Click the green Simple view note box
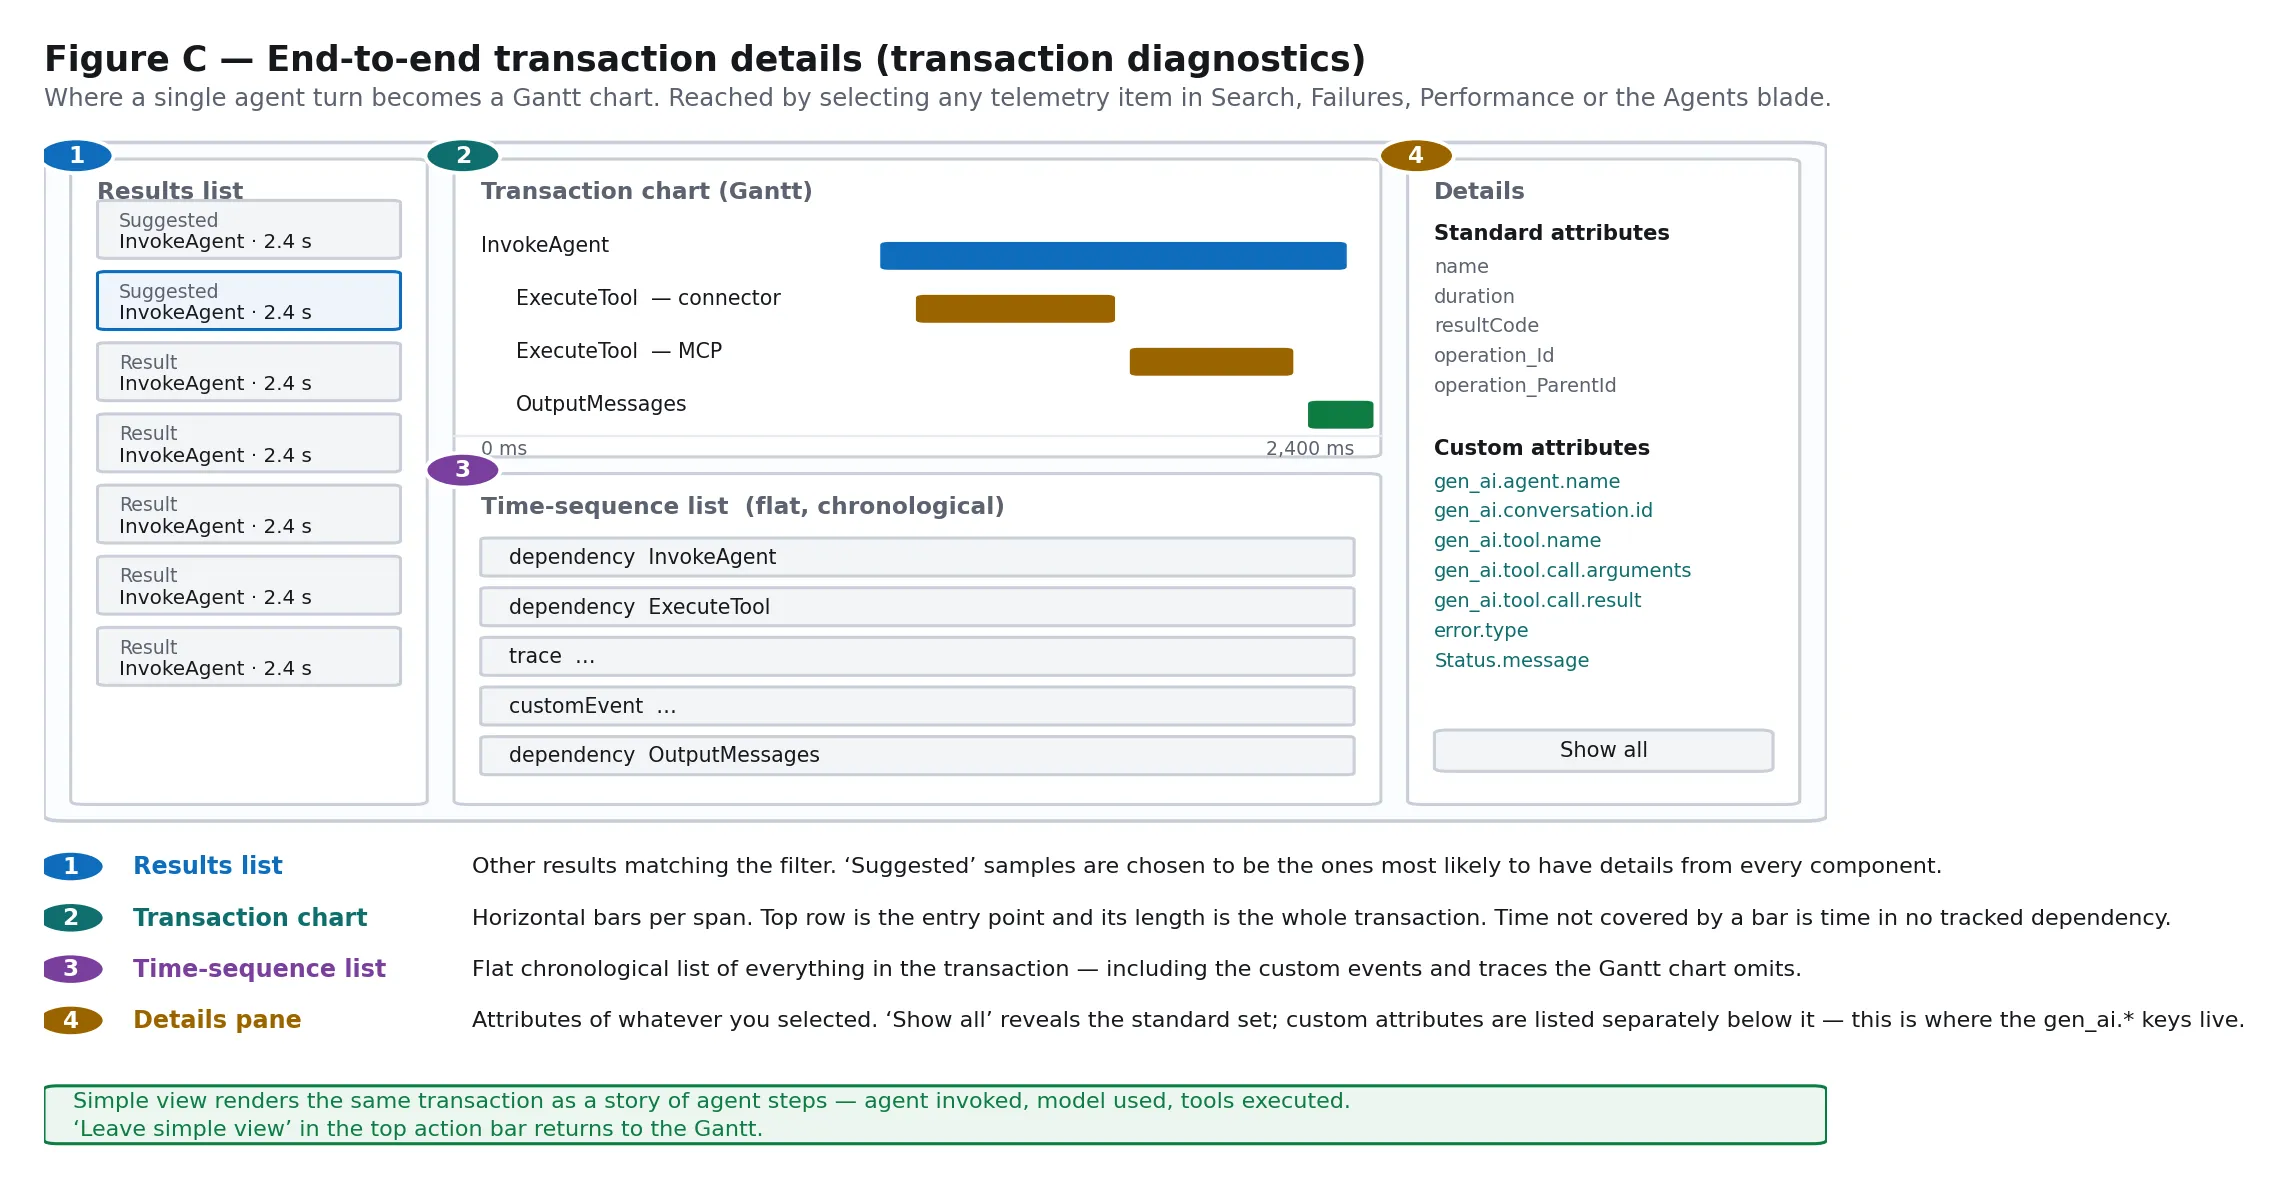Image resolution: width=2289 pixels, height=1196 pixels. tap(935, 1114)
